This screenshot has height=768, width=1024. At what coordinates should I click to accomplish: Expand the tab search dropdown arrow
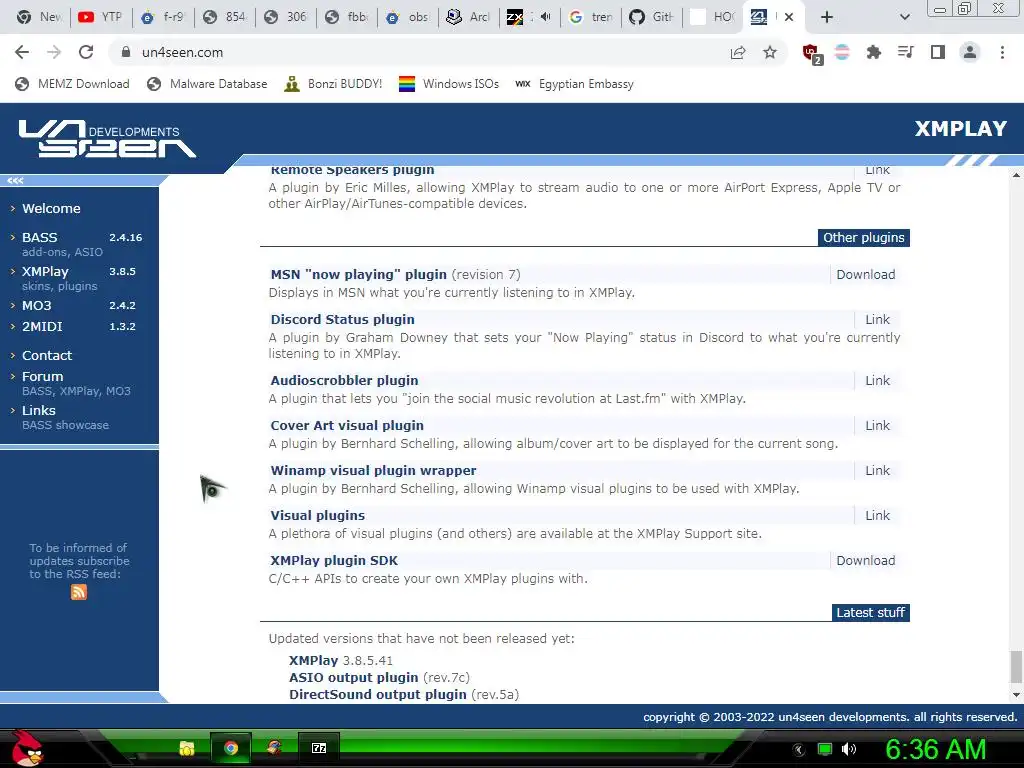pos(904,17)
